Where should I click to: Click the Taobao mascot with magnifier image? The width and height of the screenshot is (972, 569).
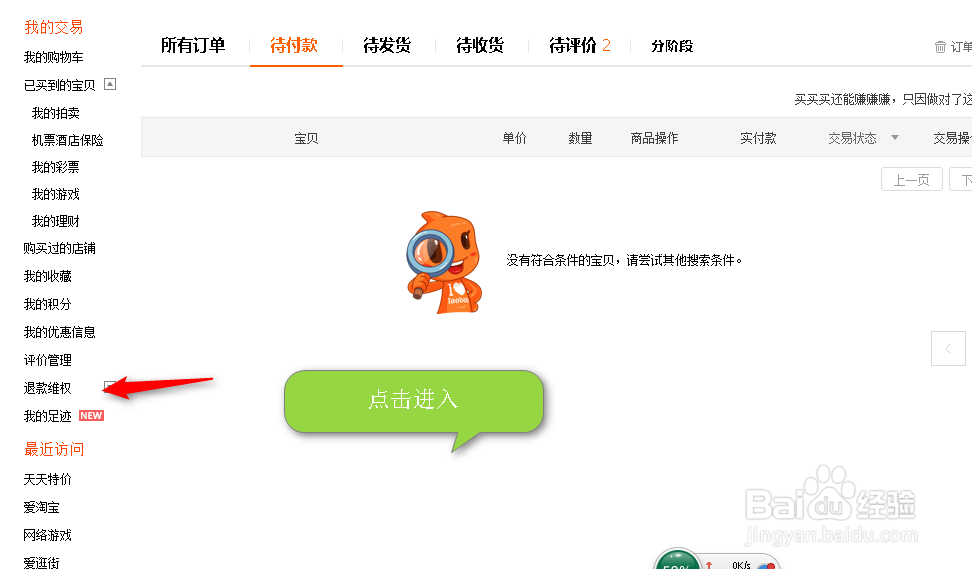[444, 263]
